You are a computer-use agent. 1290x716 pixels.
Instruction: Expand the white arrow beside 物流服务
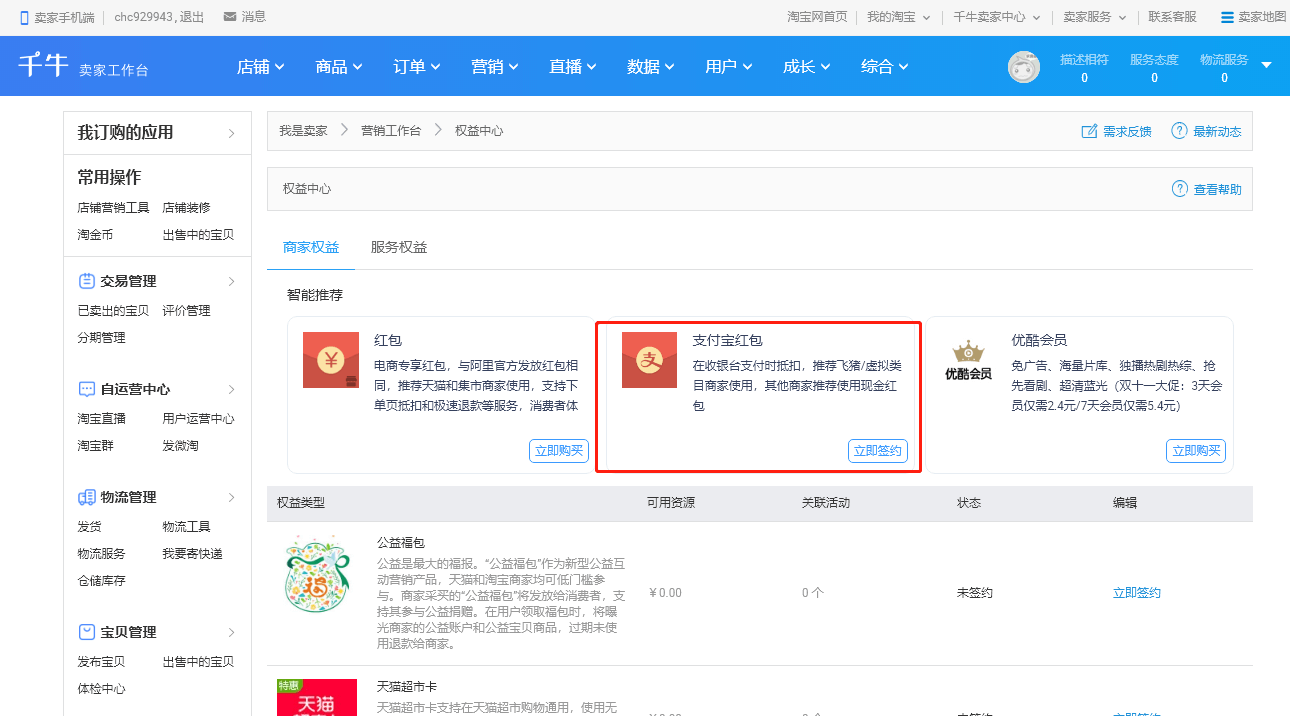click(x=1266, y=65)
